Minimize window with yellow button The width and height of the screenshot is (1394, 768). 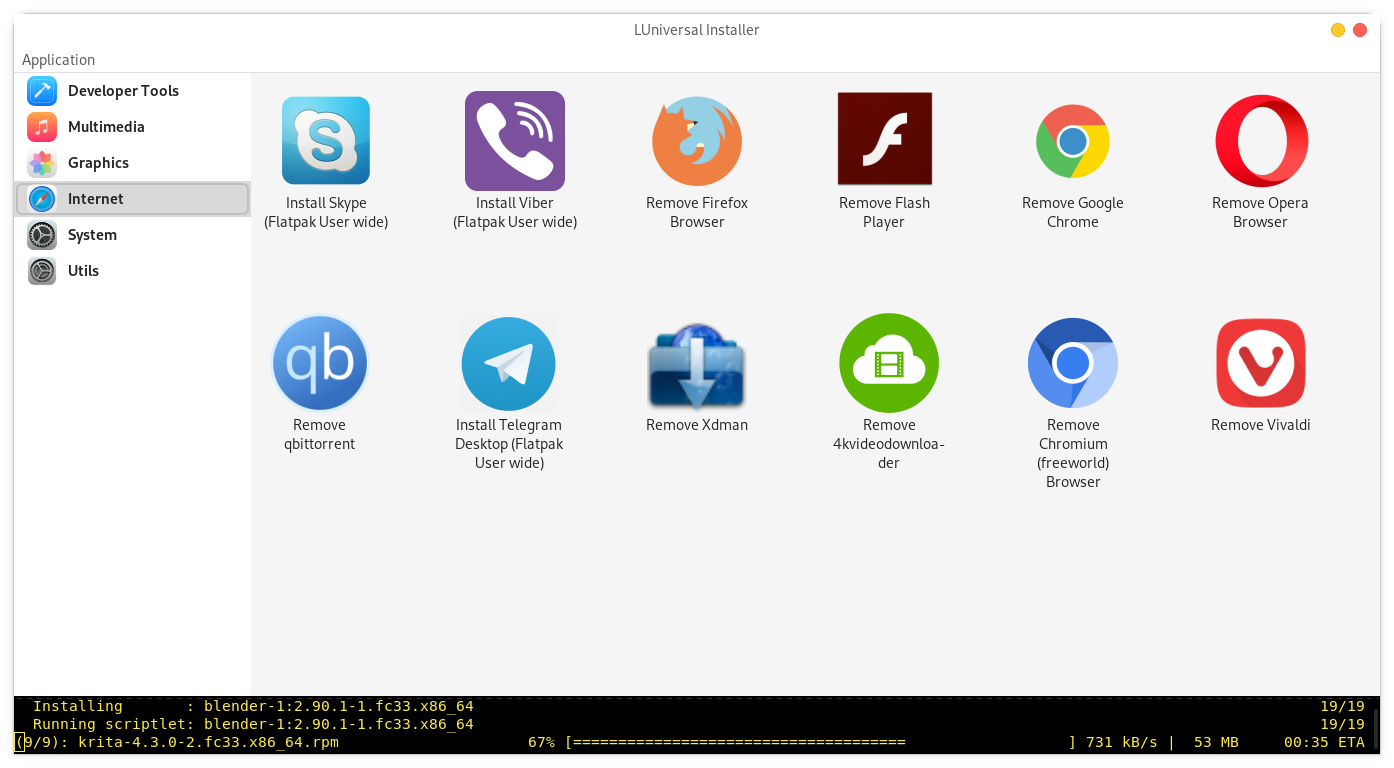tap(1338, 30)
